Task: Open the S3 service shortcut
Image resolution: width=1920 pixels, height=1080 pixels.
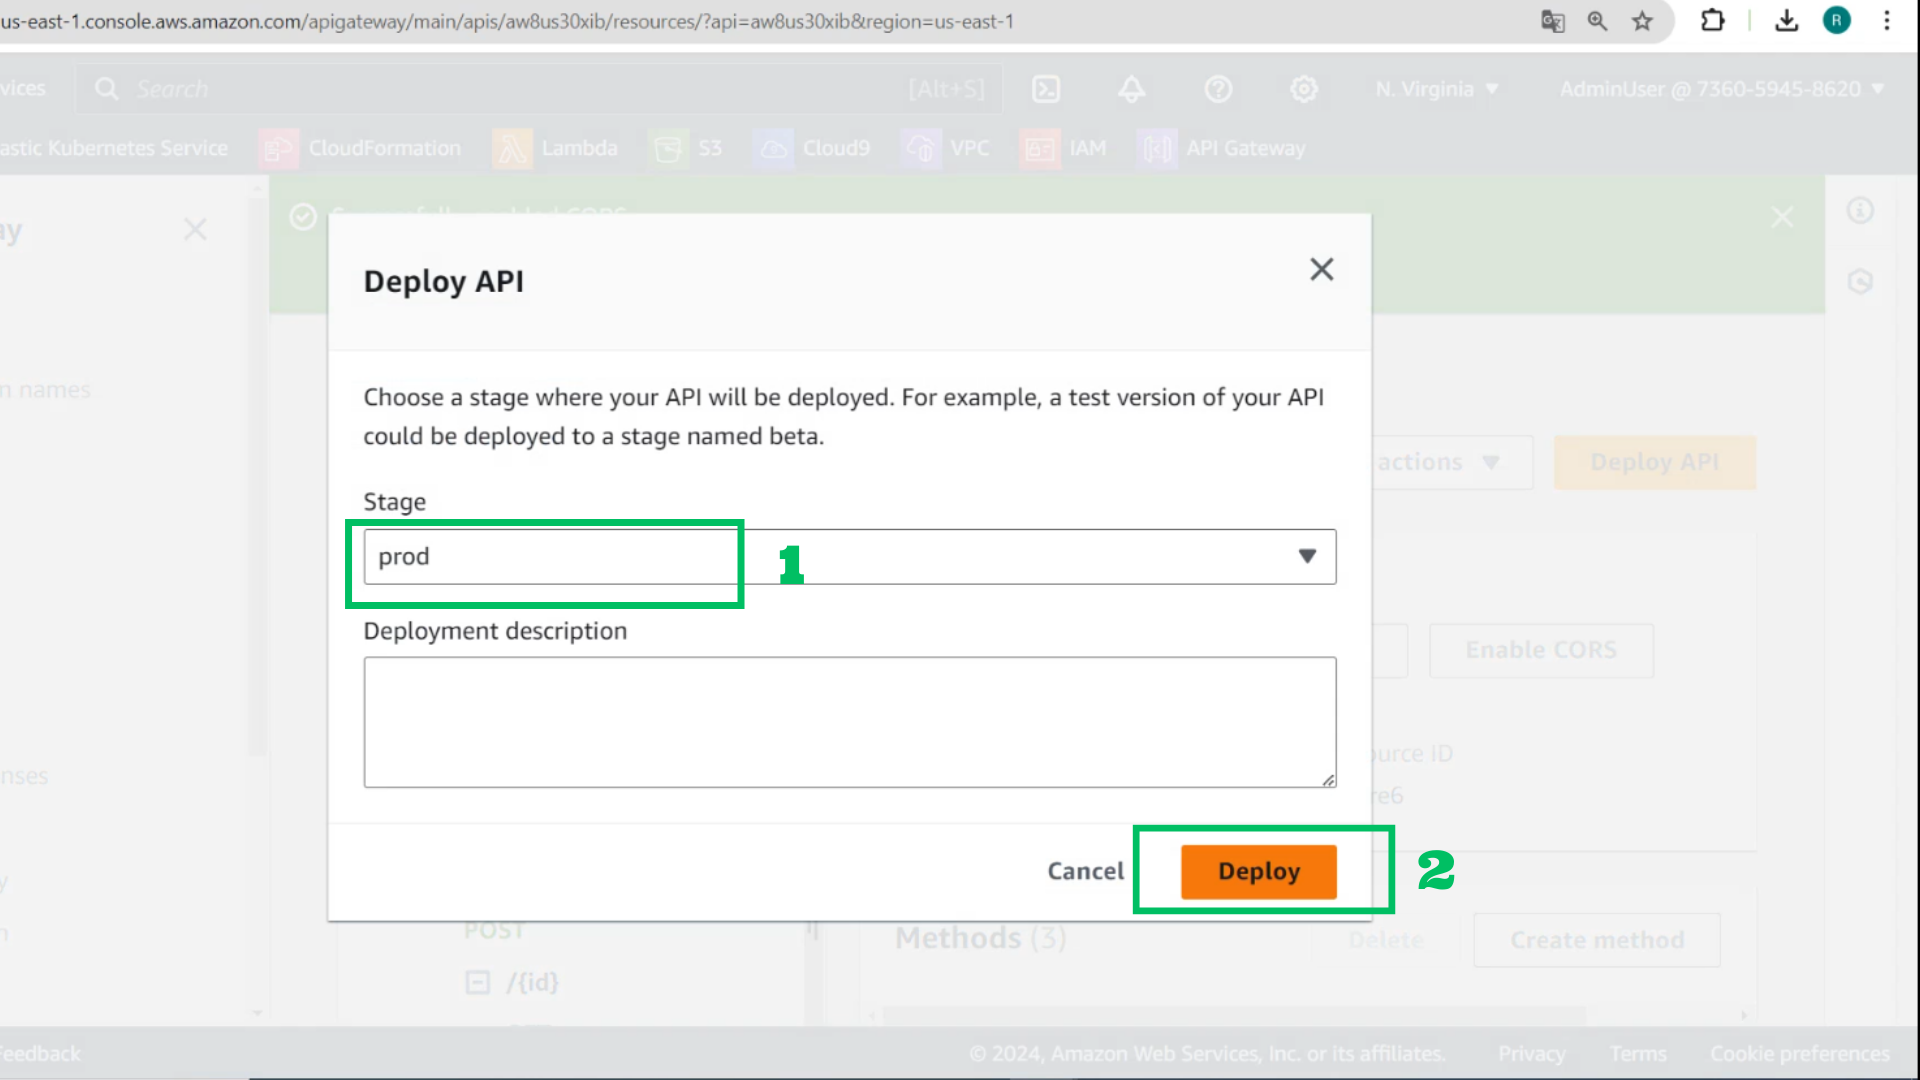Action: [686, 149]
